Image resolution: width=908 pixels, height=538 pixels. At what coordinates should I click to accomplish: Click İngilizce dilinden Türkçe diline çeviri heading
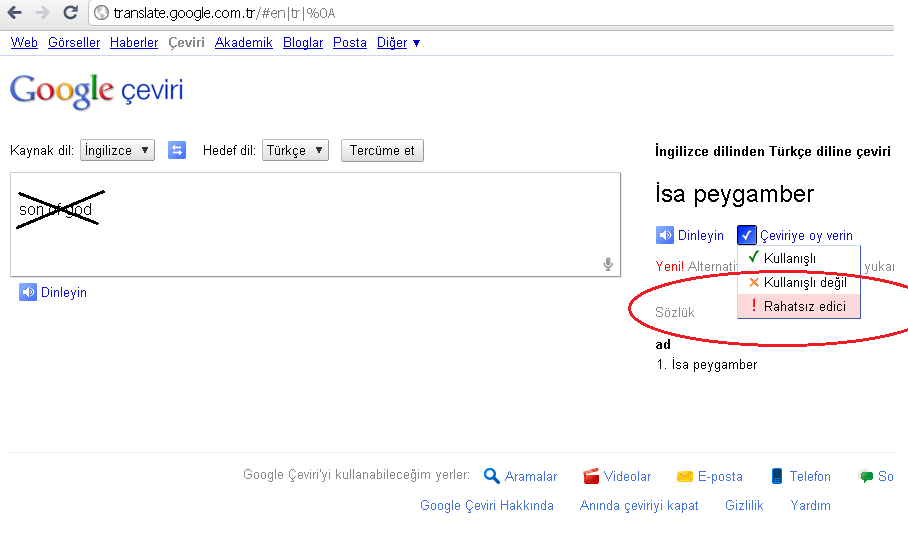(x=773, y=151)
